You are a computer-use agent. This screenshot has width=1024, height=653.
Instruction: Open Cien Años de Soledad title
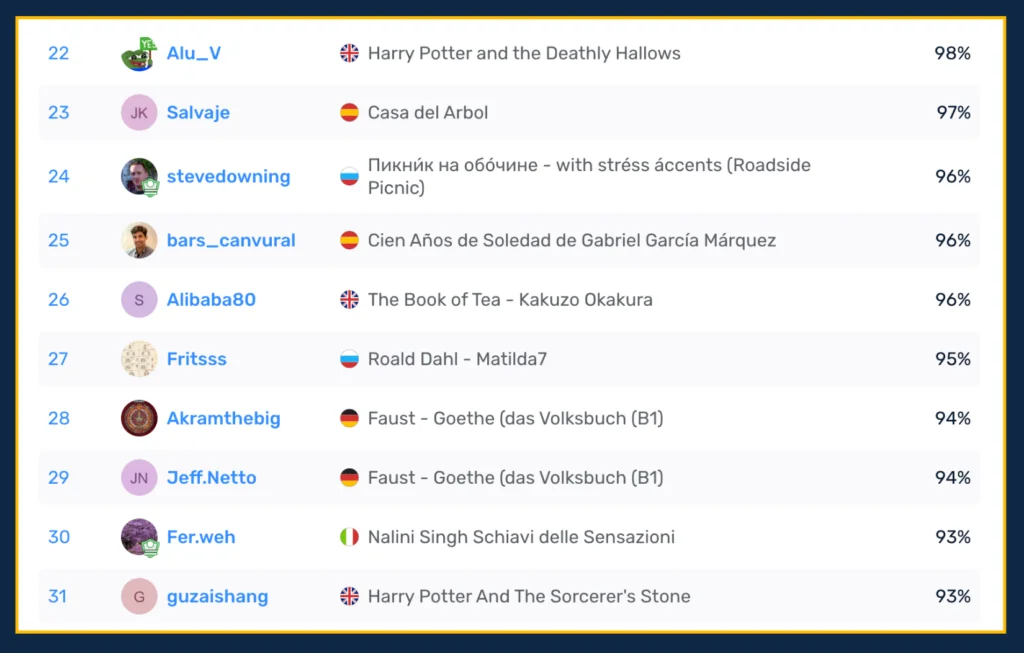point(571,240)
